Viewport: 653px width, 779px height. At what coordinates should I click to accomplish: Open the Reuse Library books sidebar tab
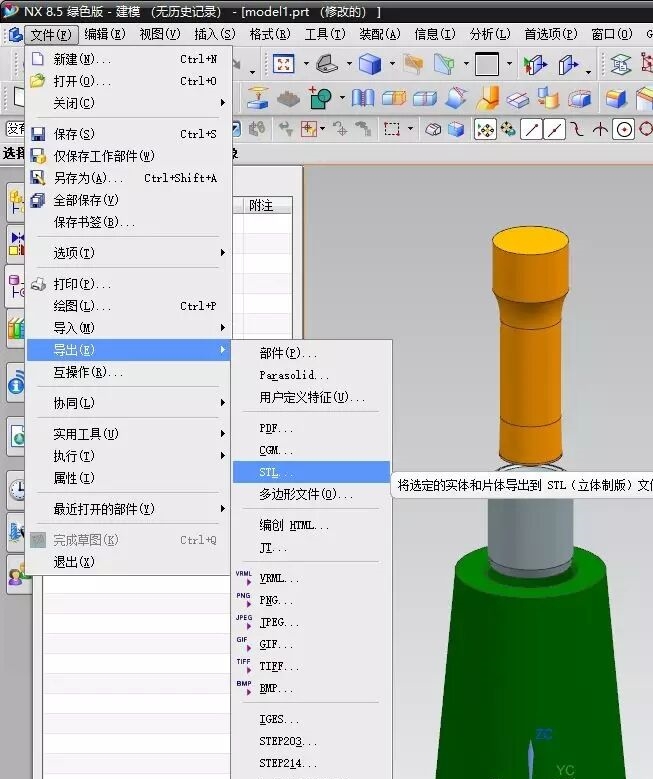15,328
